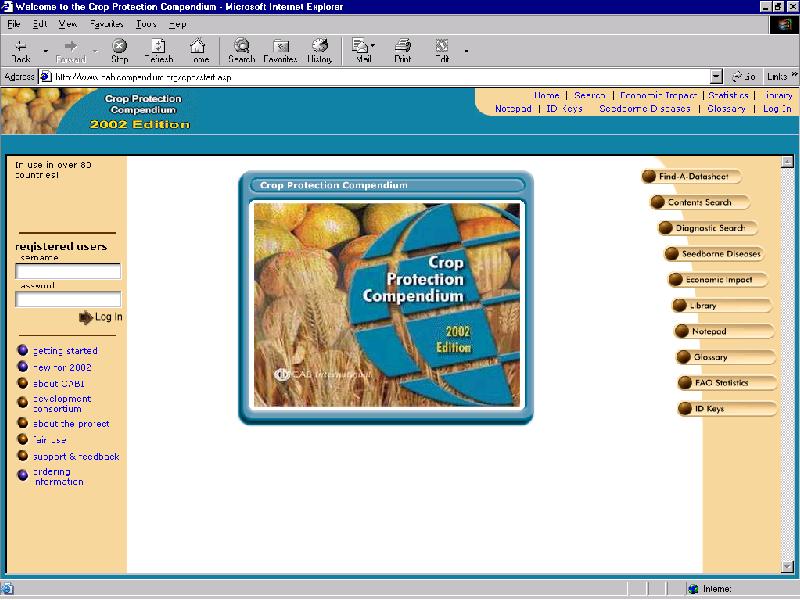Screen dimensions: 800x600
Task: Click the password input field
Action: (x=68, y=299)
